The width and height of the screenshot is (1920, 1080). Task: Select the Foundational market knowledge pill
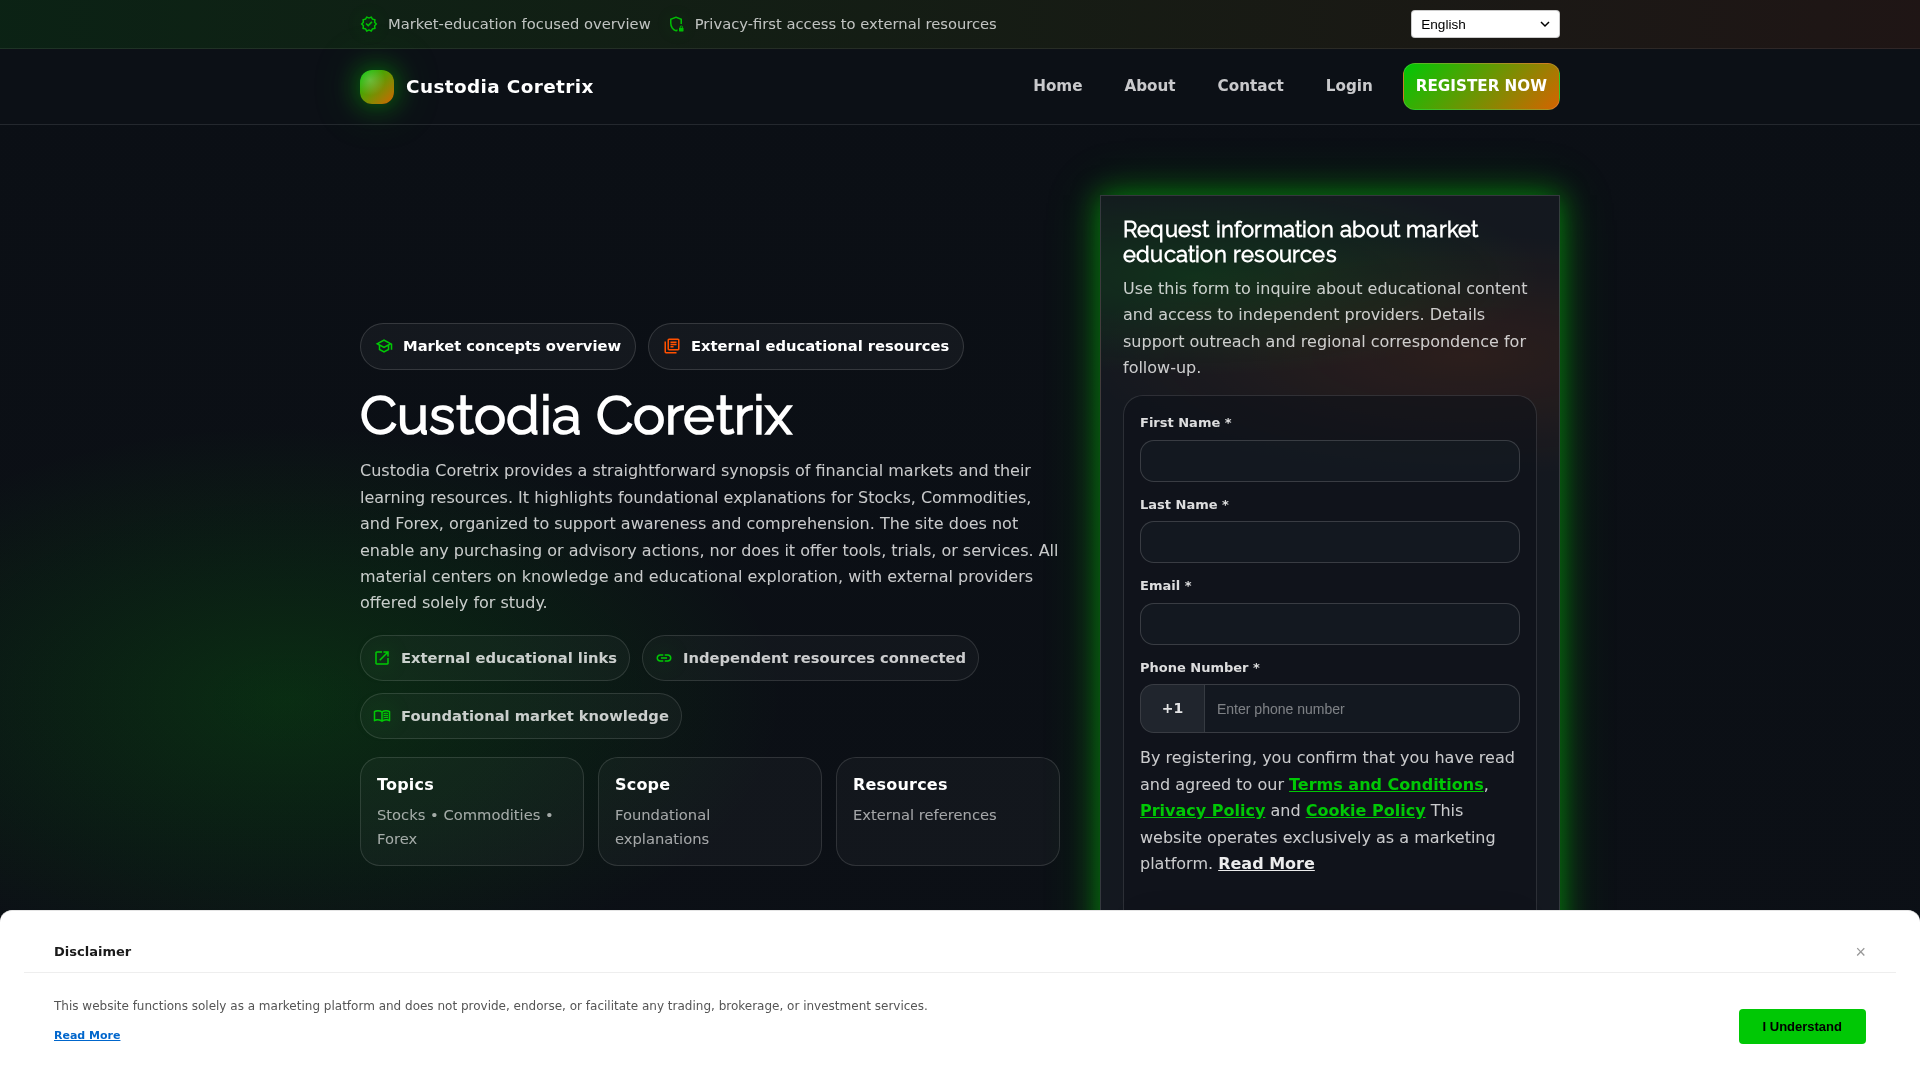521,716
